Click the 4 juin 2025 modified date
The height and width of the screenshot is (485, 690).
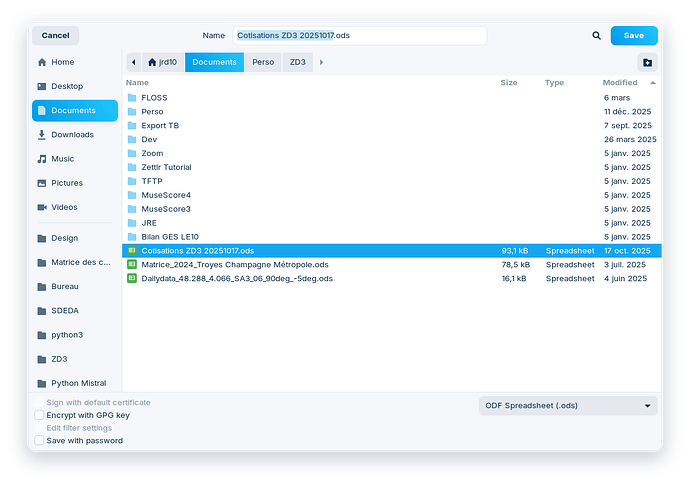point(625,279)
